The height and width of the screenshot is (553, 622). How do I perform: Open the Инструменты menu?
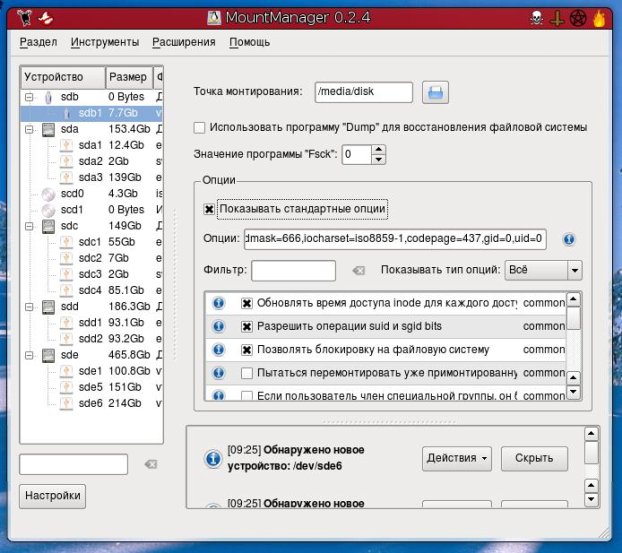point(105,42)
